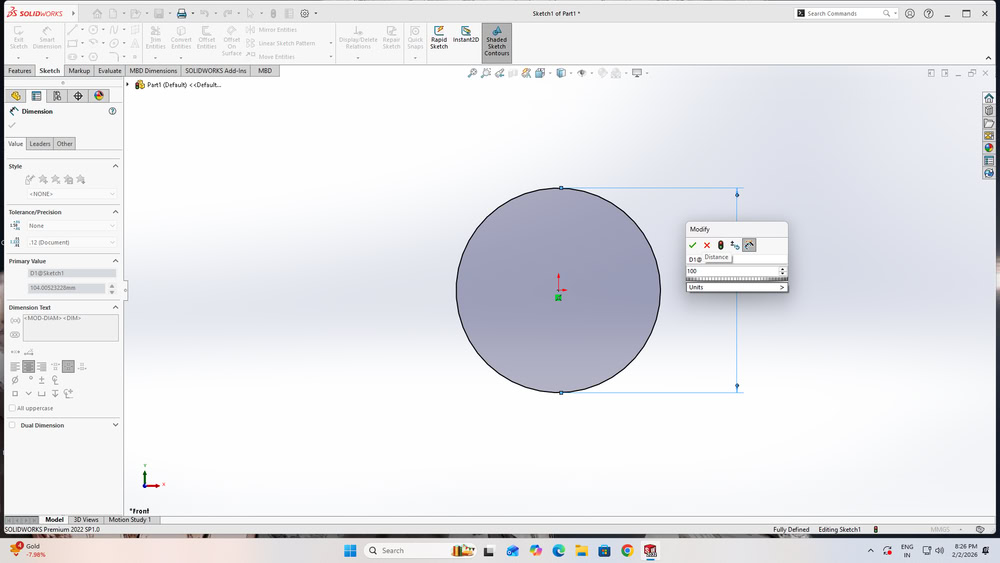Accept the value with green checkmark in Modify dialog
The width and height of the screenshot is (1000, 563).
point(693,245)
